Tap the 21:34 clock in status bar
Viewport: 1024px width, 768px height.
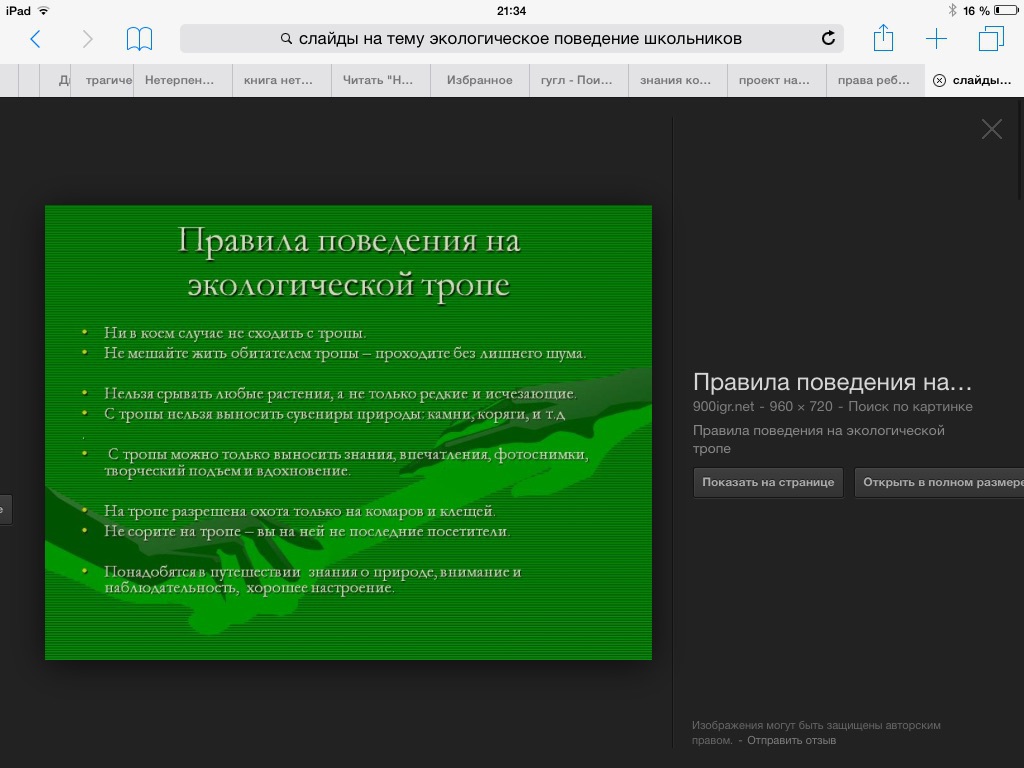click(511, 10)
